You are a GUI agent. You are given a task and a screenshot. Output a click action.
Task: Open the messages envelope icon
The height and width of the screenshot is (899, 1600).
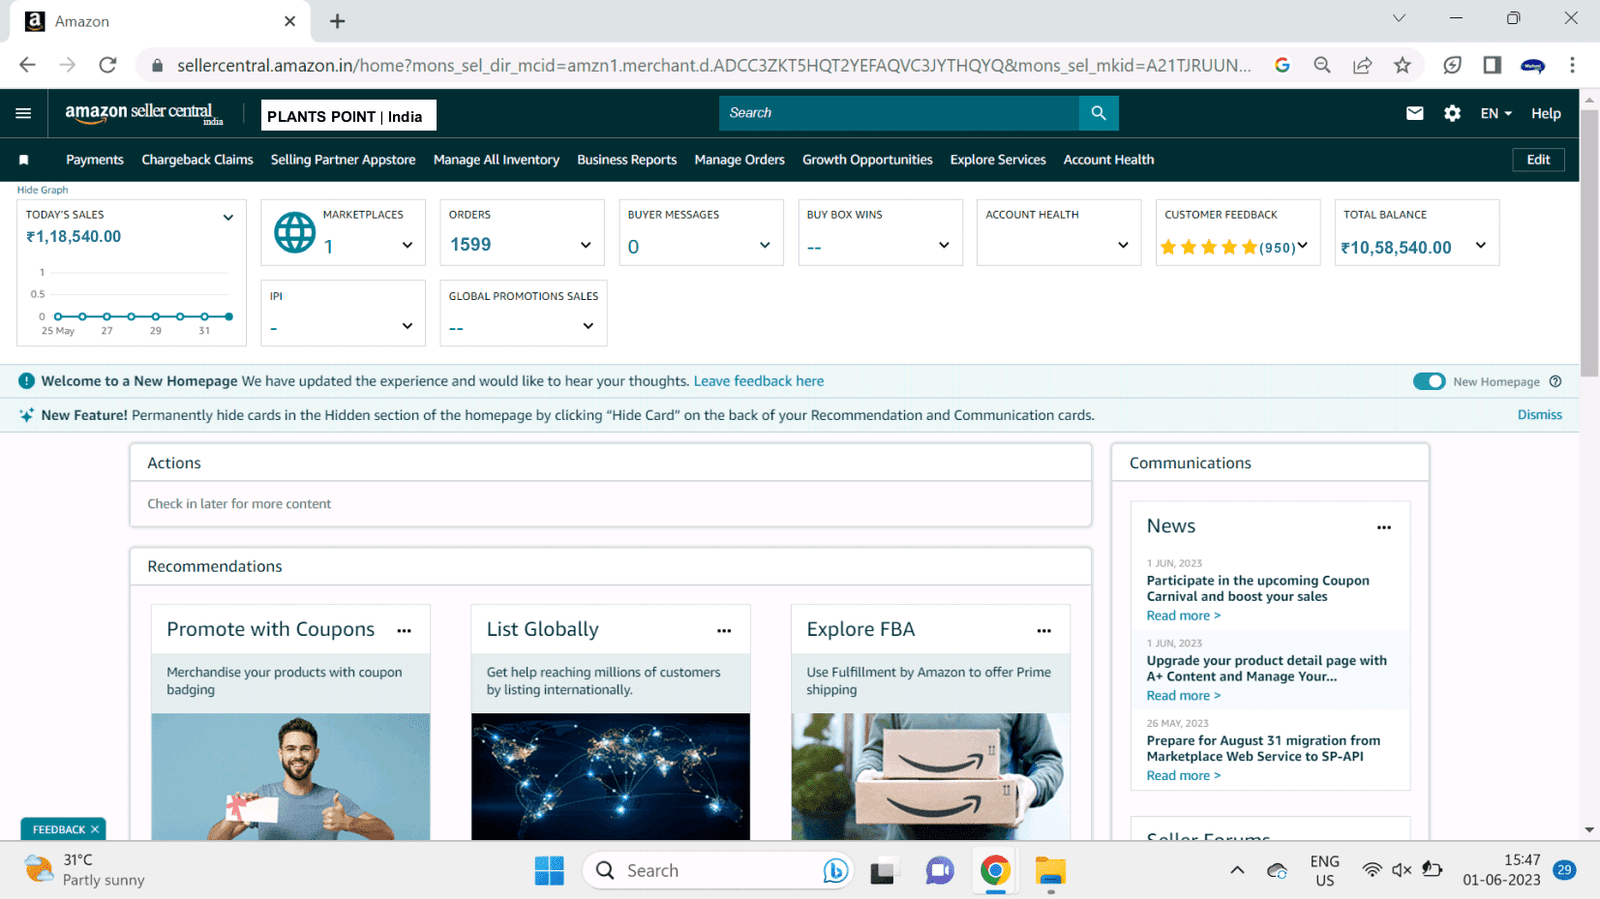tap(1414, 113)
